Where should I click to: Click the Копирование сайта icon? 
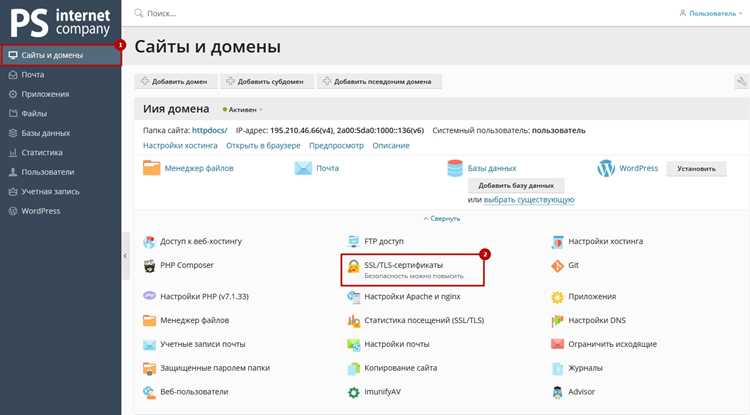click(353, 368)
